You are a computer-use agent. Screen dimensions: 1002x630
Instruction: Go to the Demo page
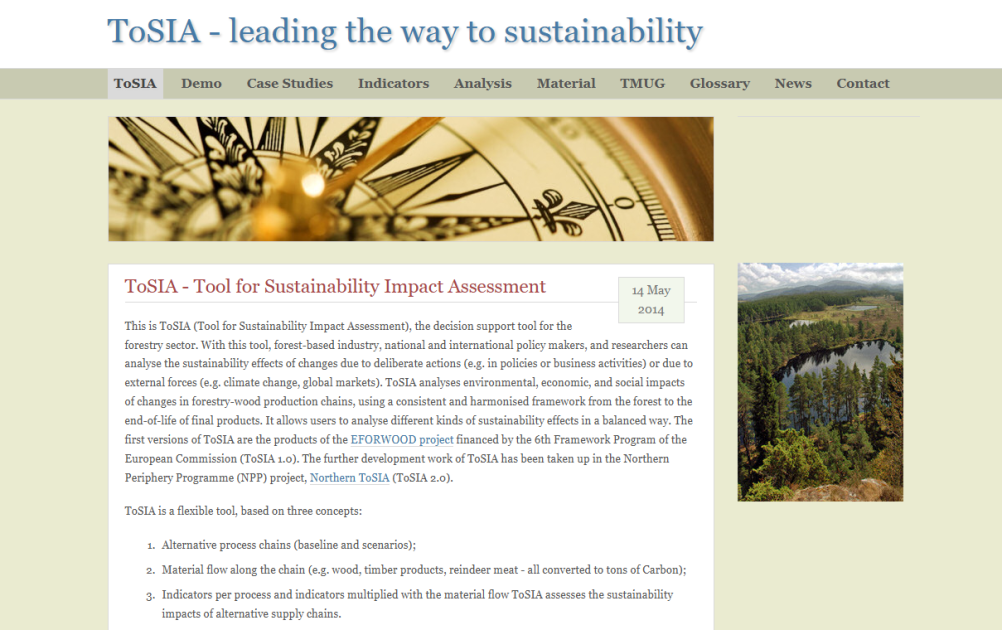[201, 84]
